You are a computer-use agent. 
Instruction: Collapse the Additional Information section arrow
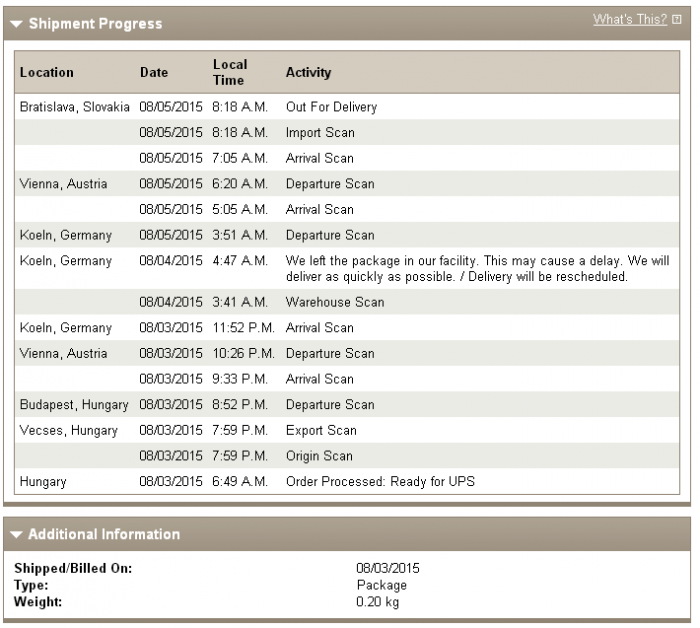click(x=16, y=535)
